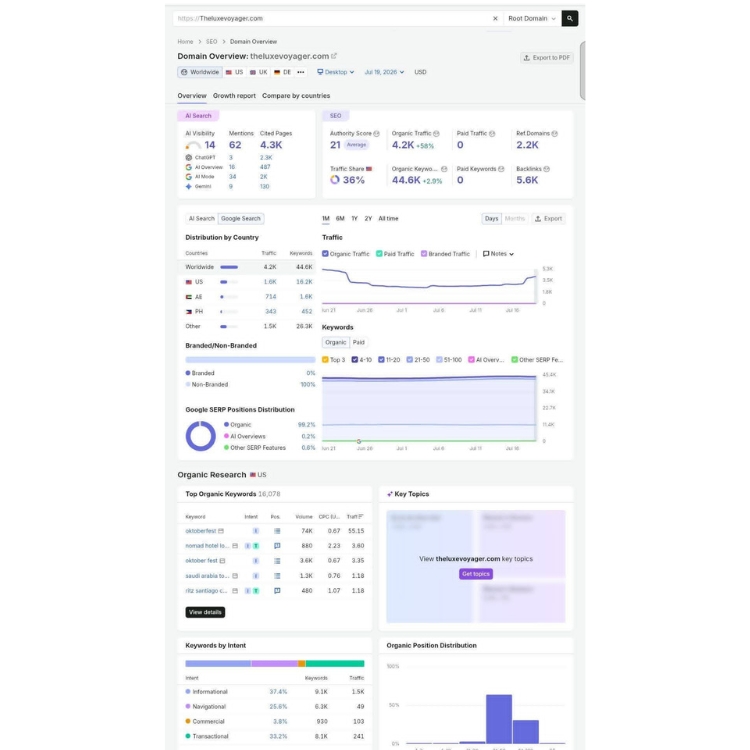750x750 pixels.
Task: Toggle the AI Overviews keywords checkbox
Action: click(471, 360)
